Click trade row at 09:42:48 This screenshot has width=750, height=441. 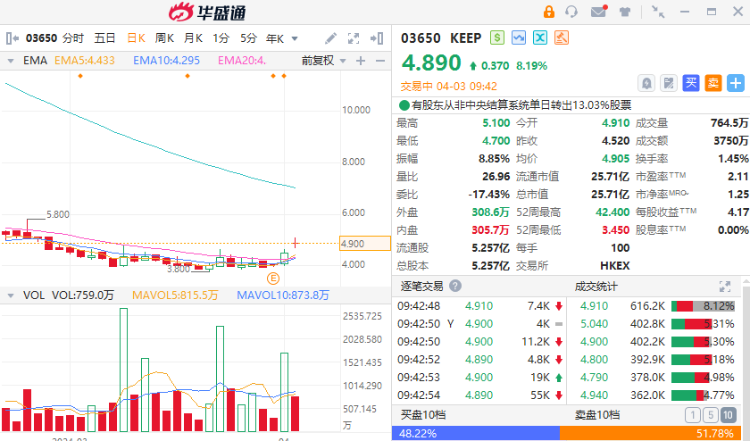pos(480,306)
